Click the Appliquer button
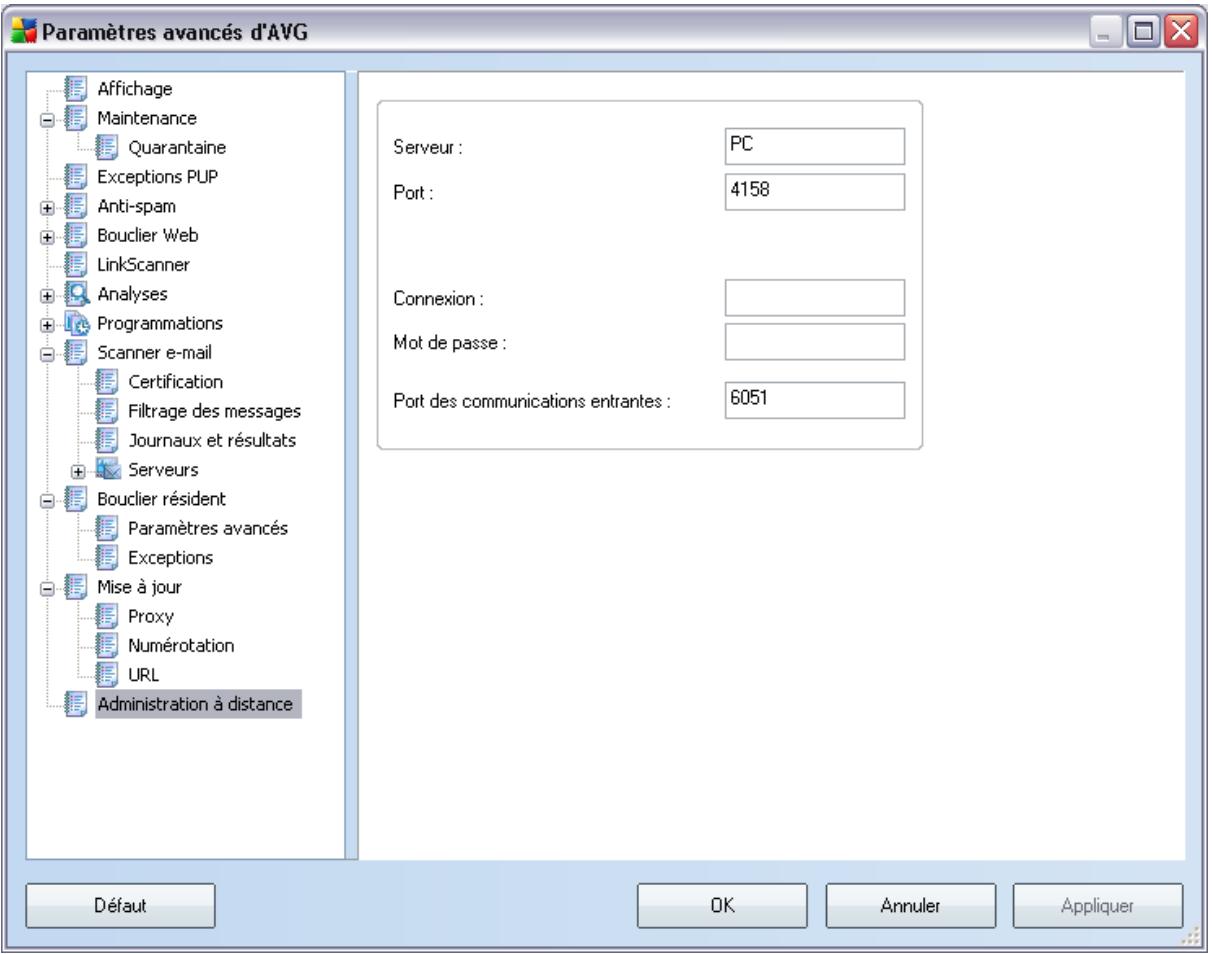The width and height of the screenshot is (1212, 954). click(1098, 906)
